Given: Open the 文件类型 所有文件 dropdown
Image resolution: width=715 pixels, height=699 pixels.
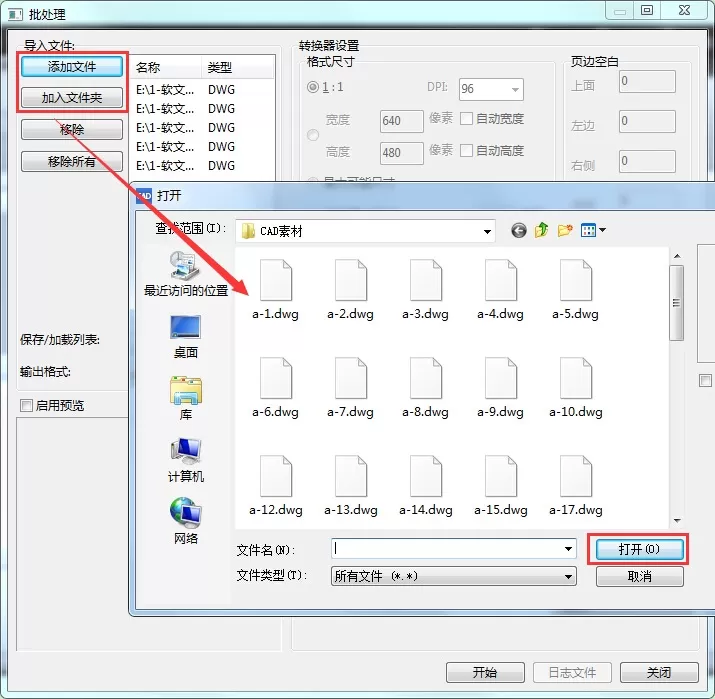Looking at the screenshot, I should (x=454, y=576).
